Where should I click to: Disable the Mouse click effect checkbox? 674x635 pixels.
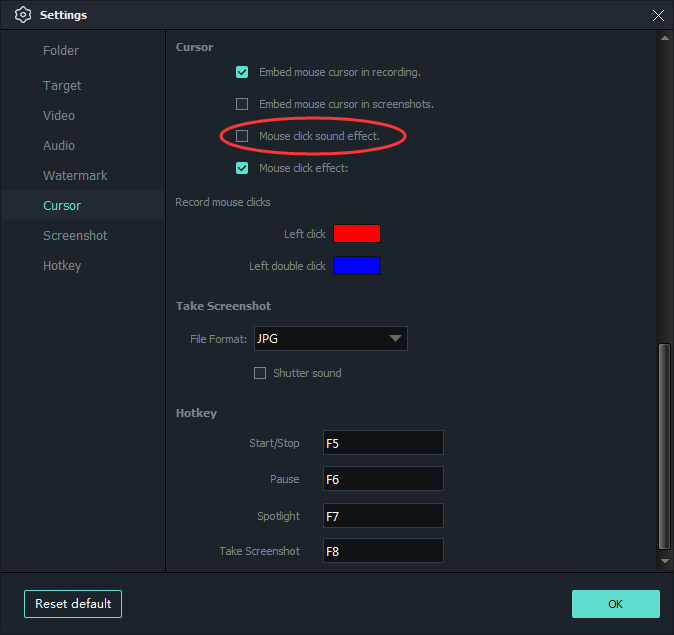coord(242,168)
